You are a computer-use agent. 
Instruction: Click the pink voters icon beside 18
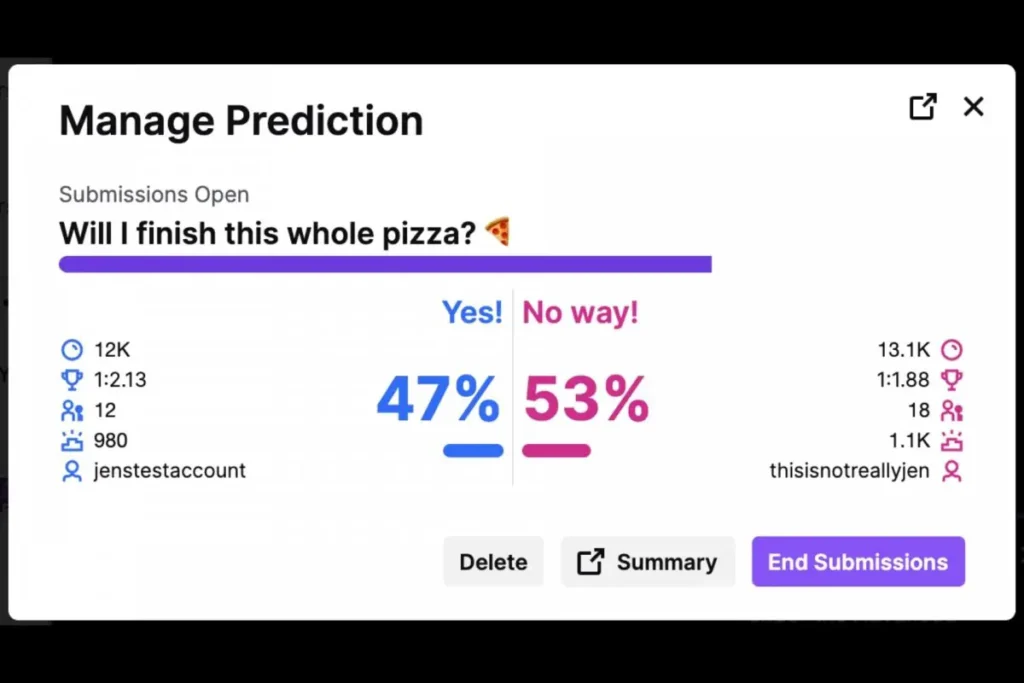click(x=952, y=410)
